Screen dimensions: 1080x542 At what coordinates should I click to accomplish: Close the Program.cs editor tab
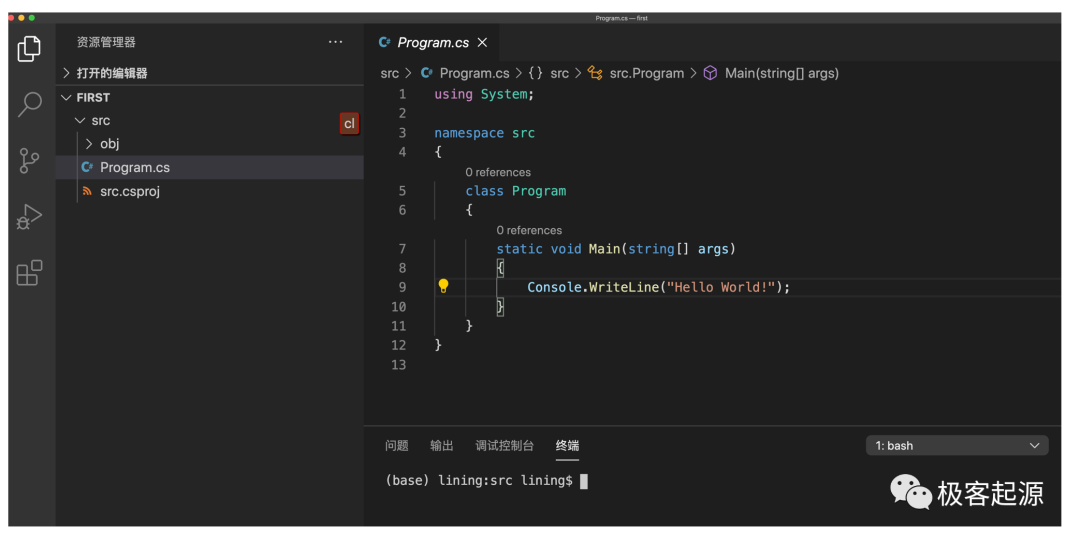(x=482, y=43)
